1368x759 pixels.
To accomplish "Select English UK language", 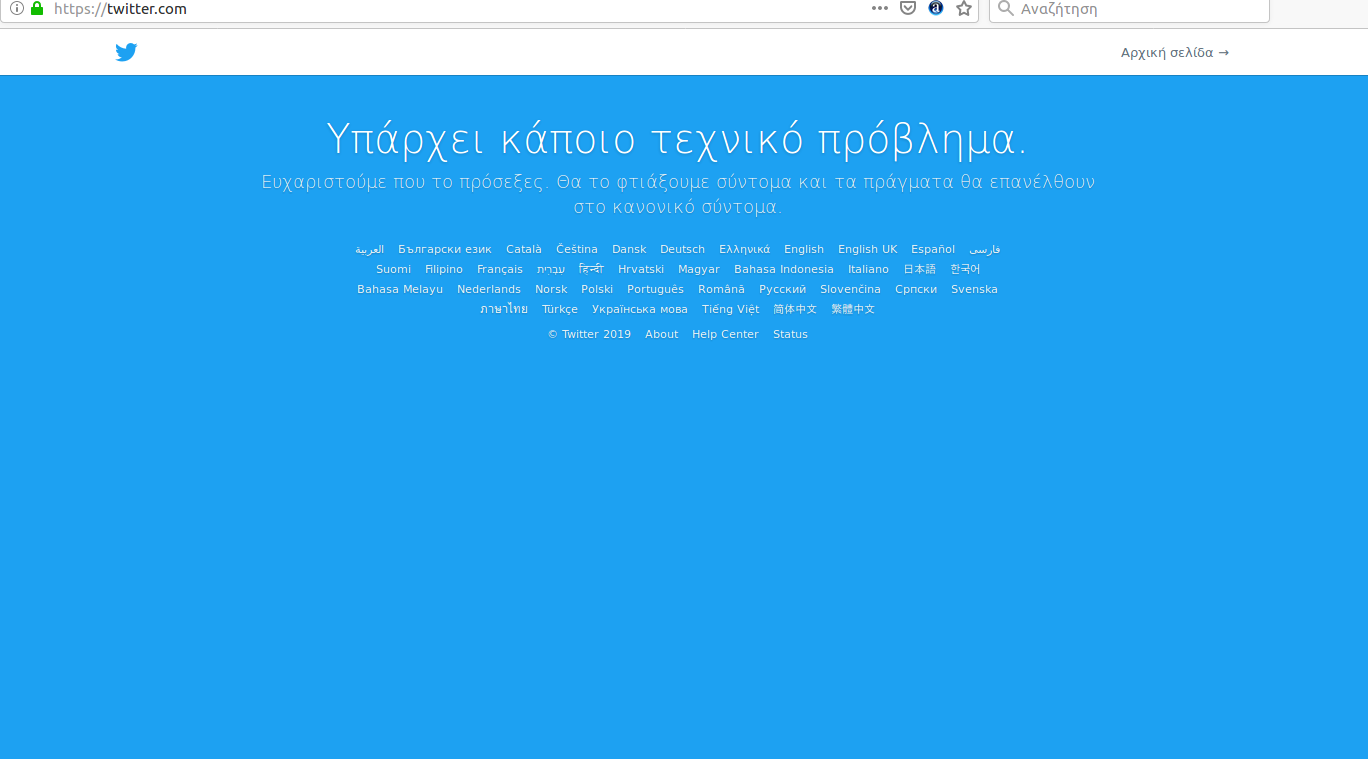I will click(867, 250).
